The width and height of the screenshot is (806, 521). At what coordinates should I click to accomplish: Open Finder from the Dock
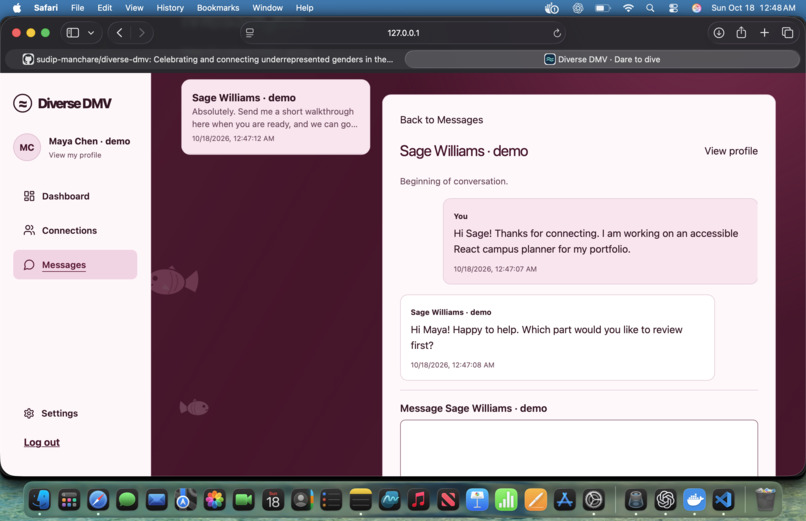pos(40,499)
